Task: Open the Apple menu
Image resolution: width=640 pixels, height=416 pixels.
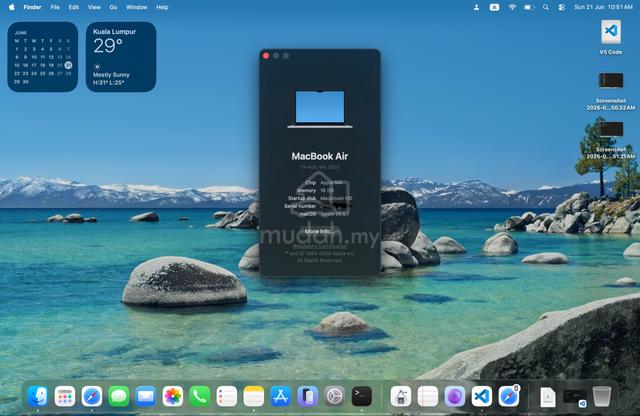Action: coord(12,7)
